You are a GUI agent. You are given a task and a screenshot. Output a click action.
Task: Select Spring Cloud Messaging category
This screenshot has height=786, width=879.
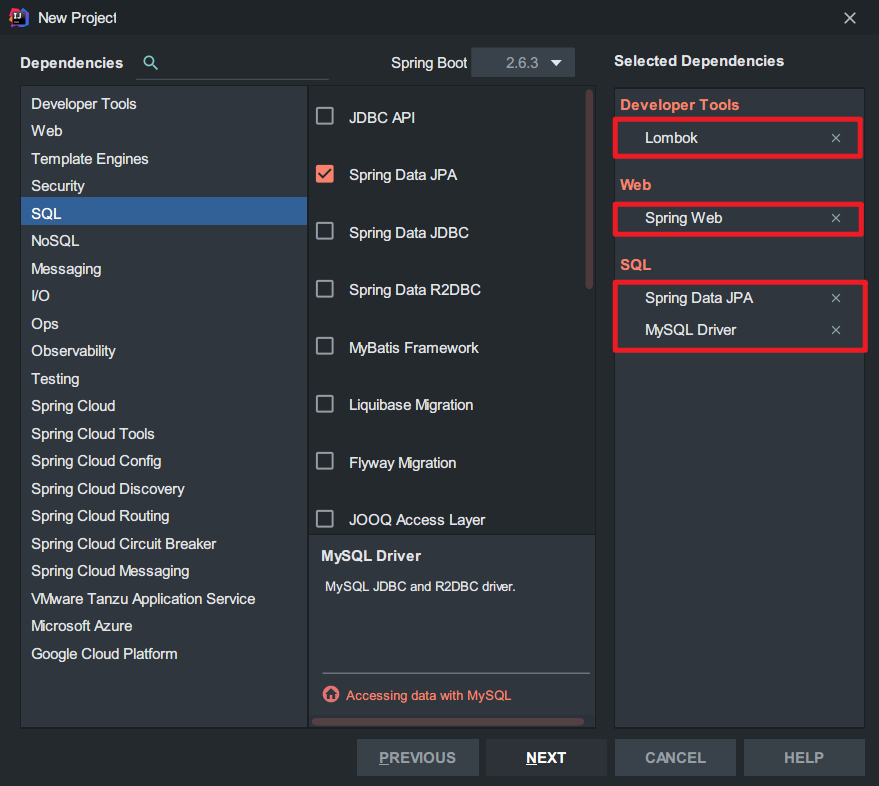[x=164, y=571]
